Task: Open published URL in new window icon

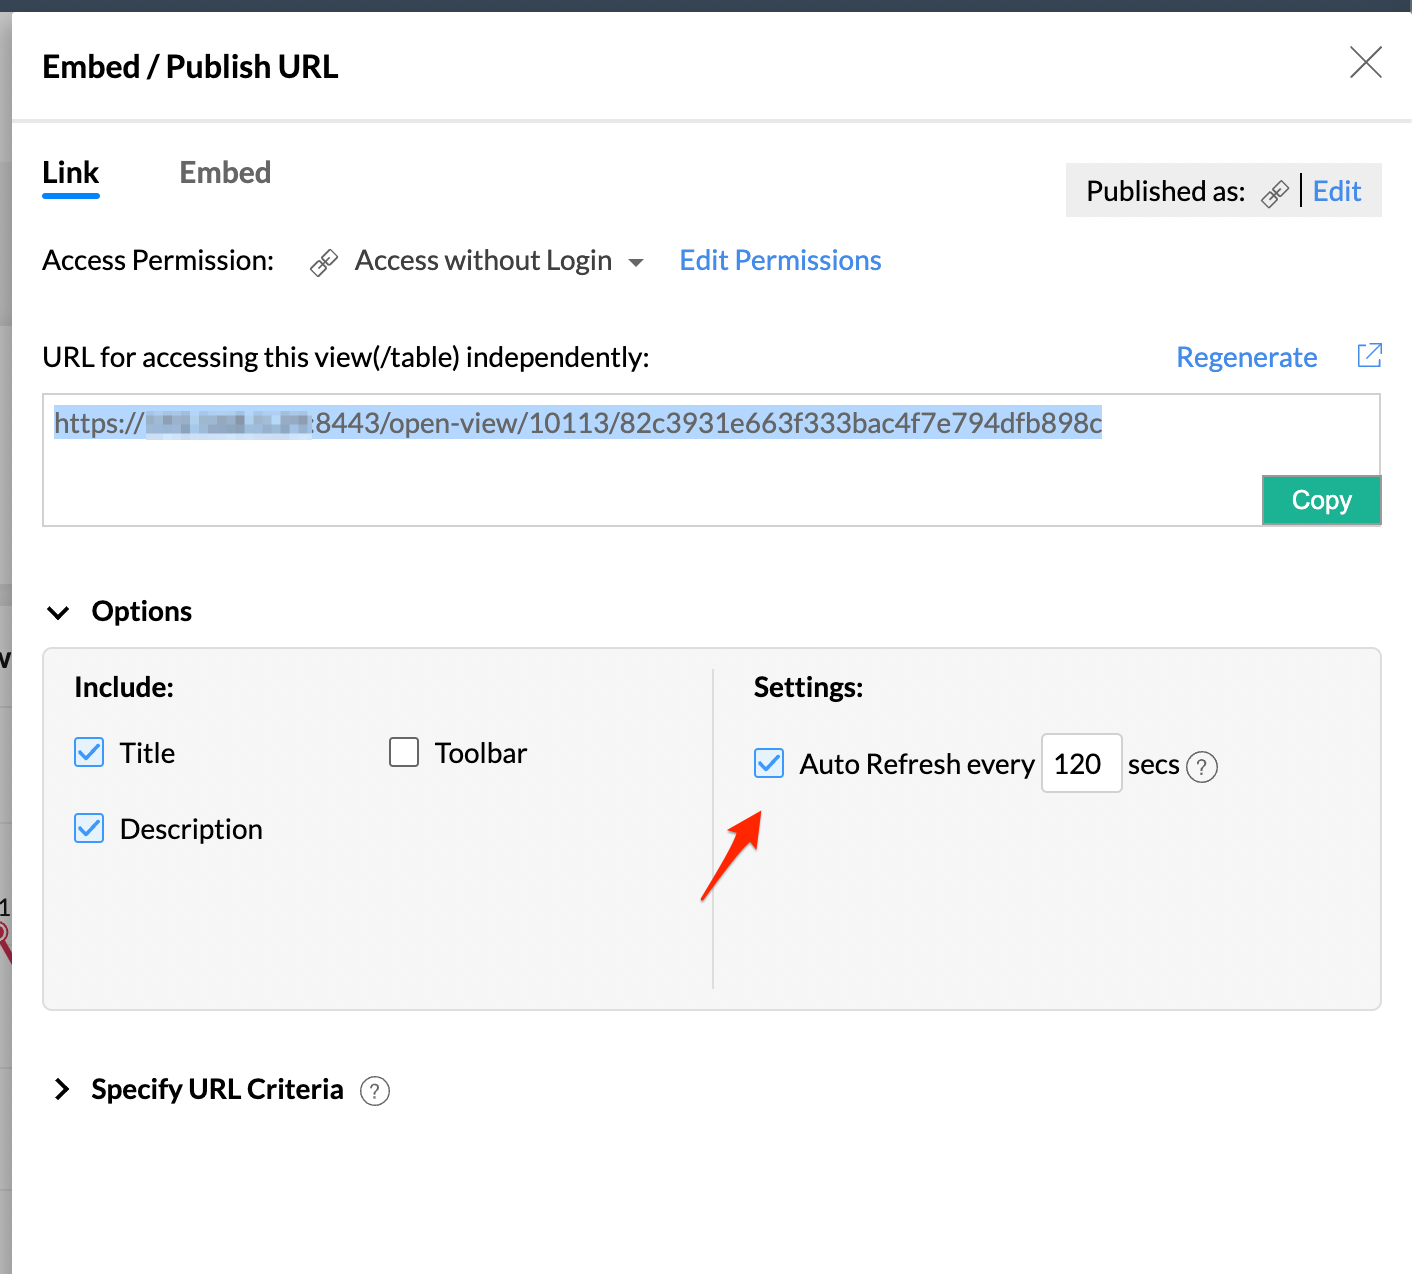Action: pyautogui.click(x=1369, y=356)
